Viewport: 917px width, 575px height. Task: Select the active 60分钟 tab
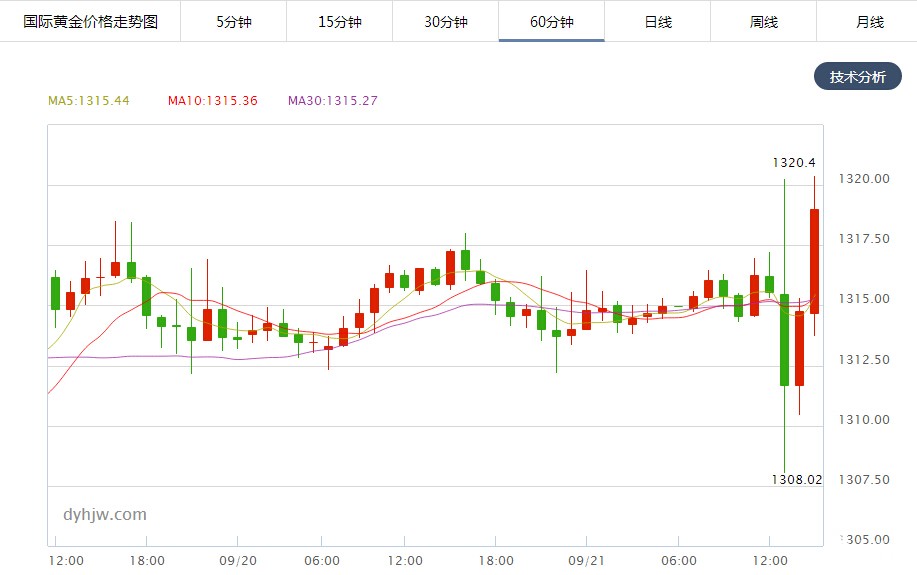point(551,22)
